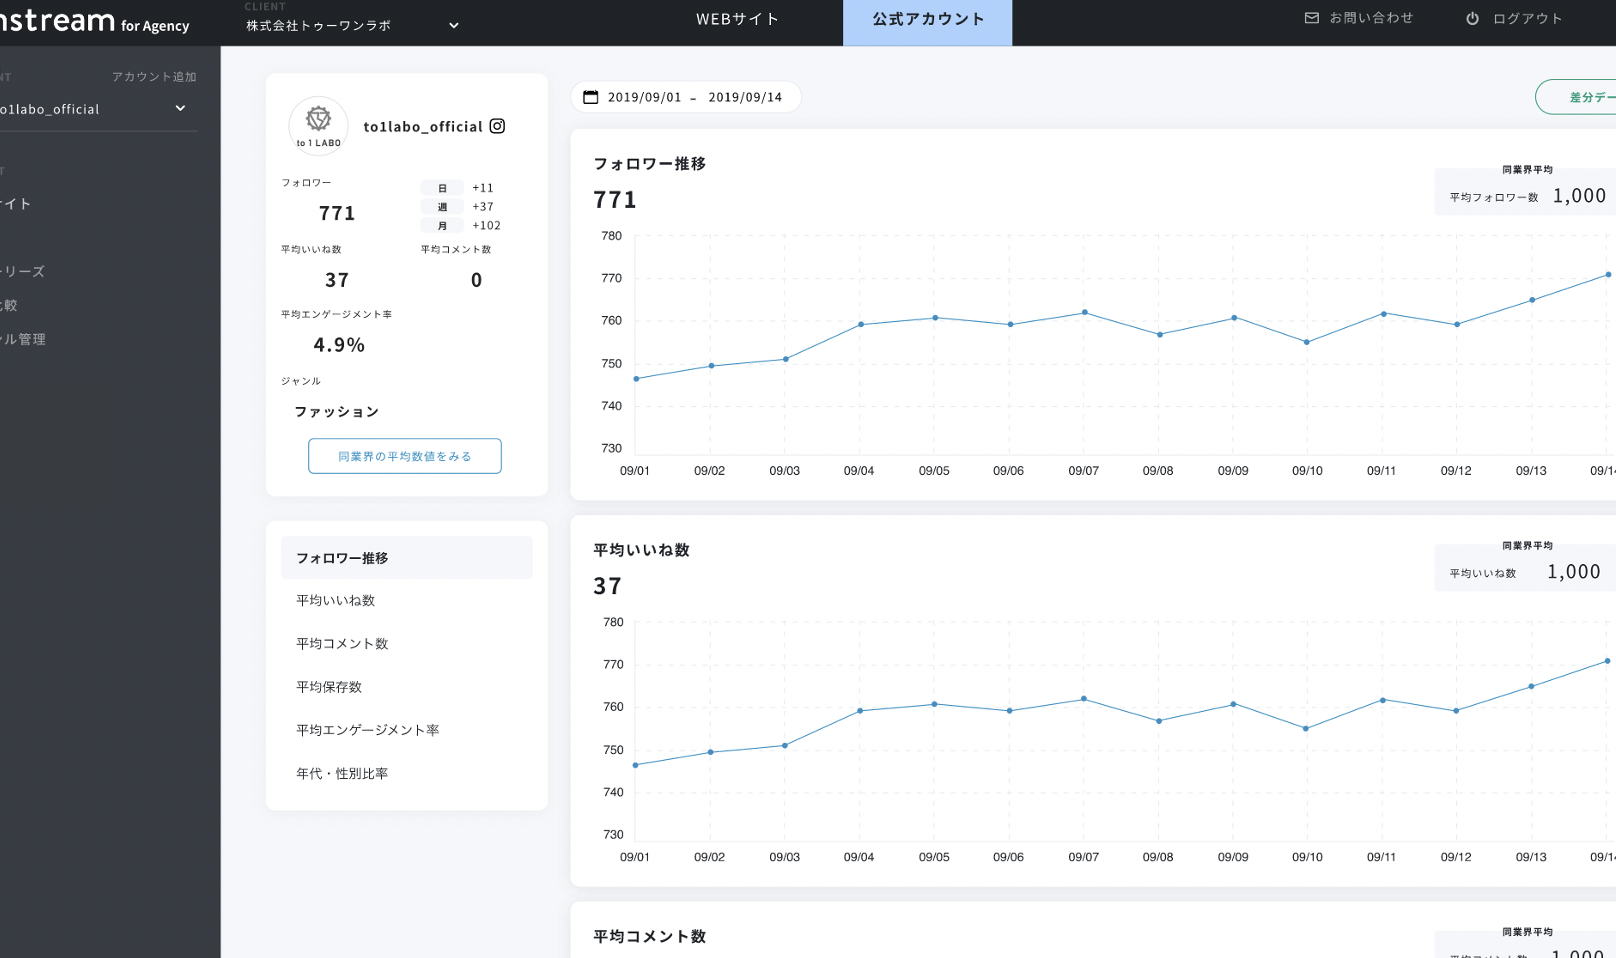Click the 09/07 data point on follower chart
Image resolution: width=1616 pixels, height=958 pixels.
tap(1084, 313)
